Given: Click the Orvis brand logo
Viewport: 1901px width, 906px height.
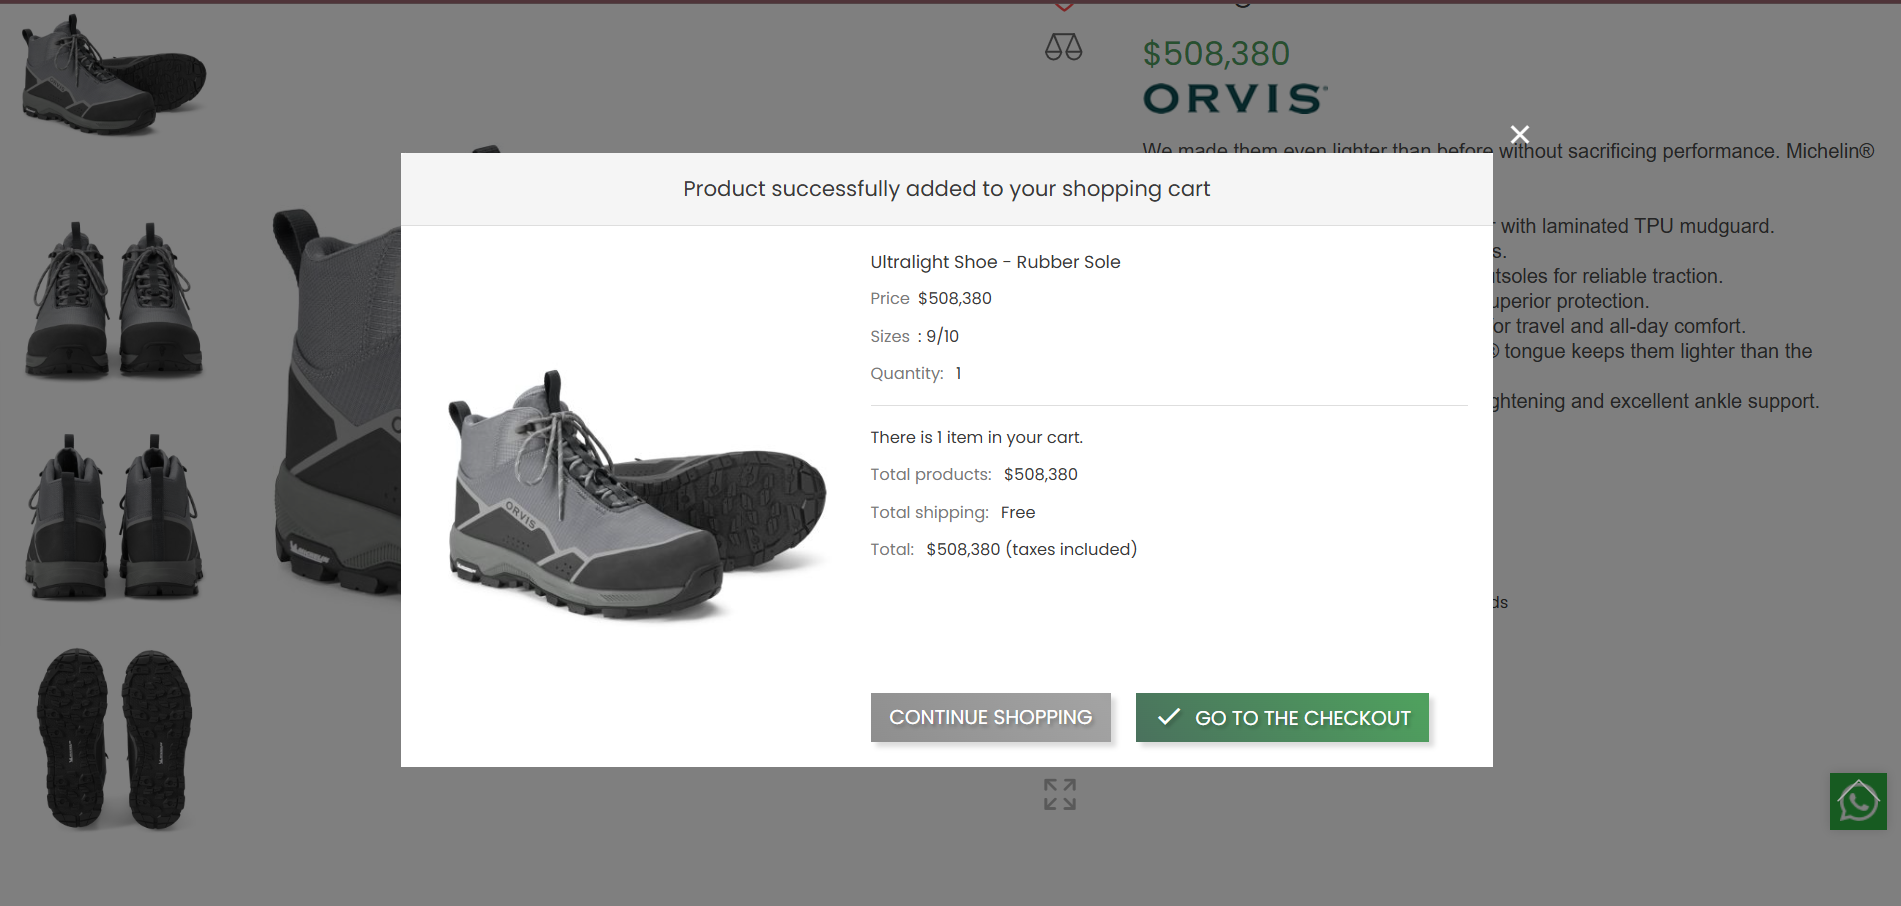Looking at the screenshot, I should [x=1235, y=98].
